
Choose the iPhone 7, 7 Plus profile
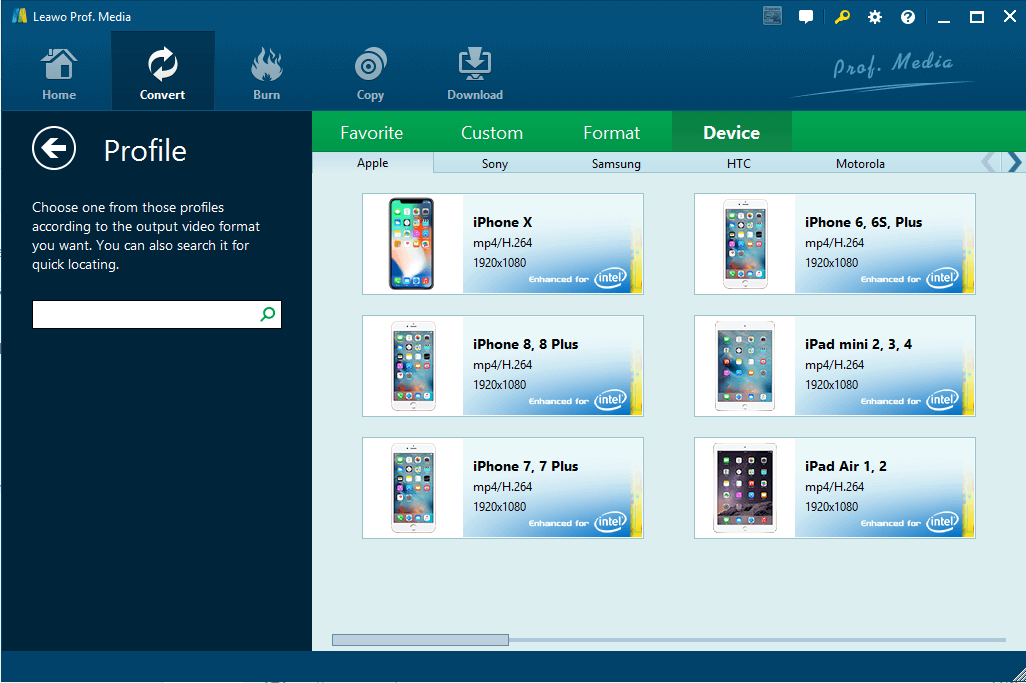(x=503, y=488)
